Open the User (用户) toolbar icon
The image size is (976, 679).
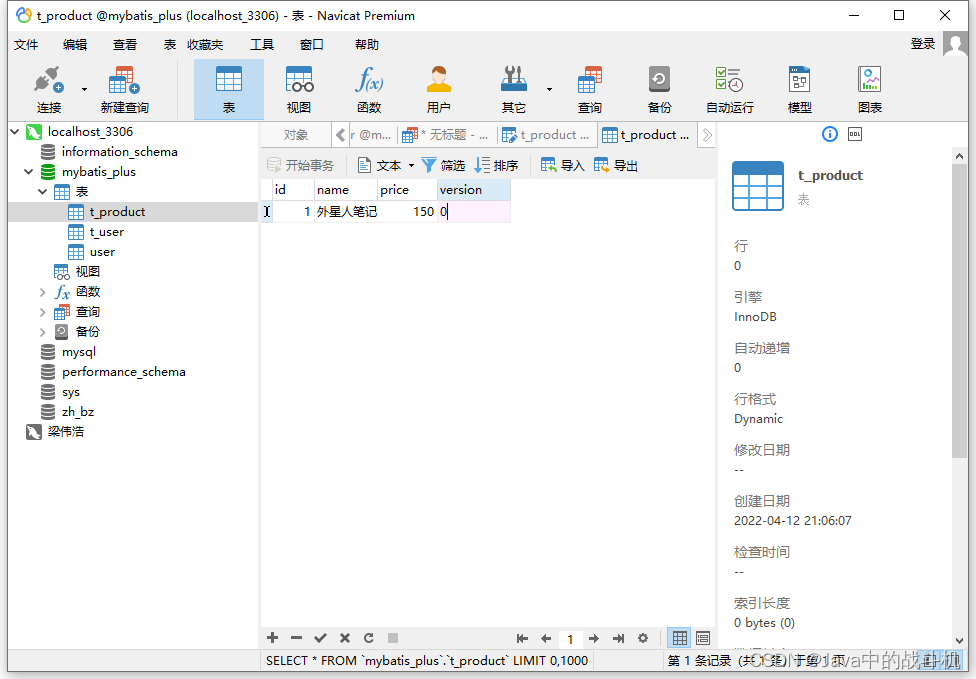pos(439,90)
